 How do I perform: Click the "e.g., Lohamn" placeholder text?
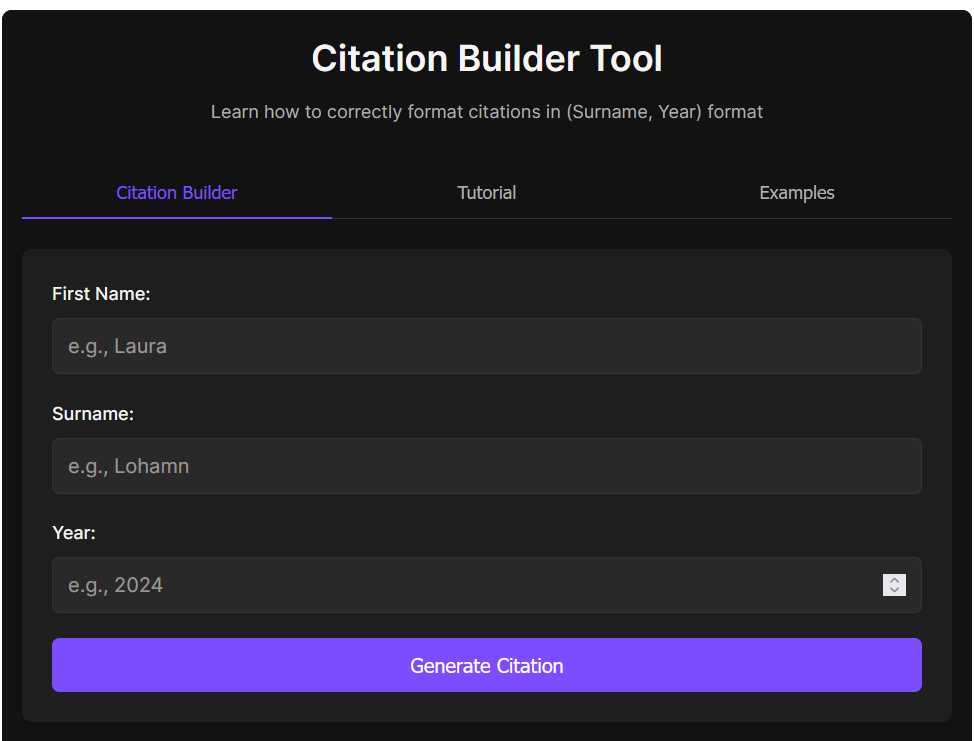tap(128, 466)
